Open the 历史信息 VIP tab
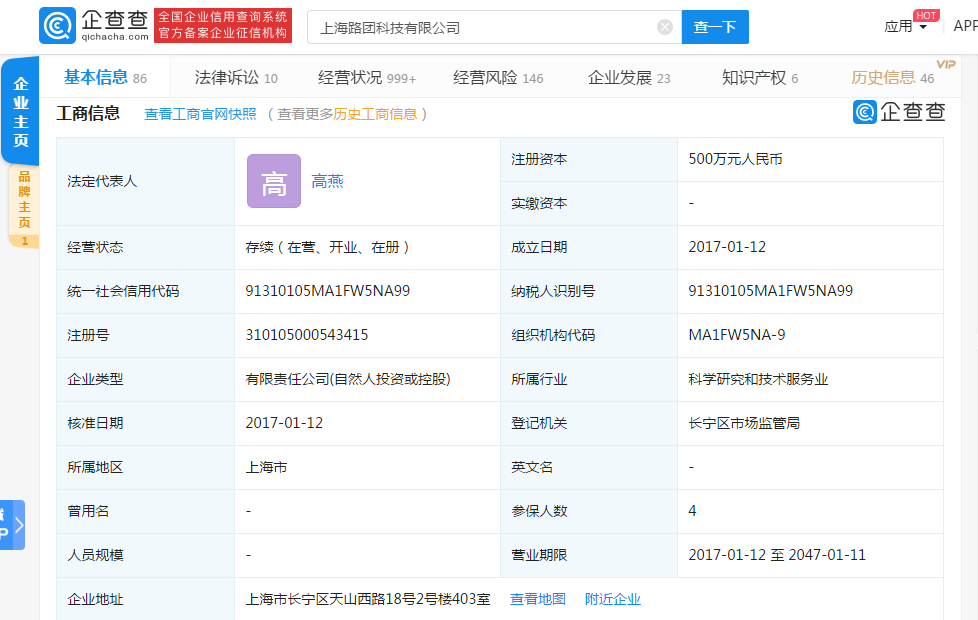Viewport: 978px width, 620px height. pyautogui.click(x=893, y=77)
